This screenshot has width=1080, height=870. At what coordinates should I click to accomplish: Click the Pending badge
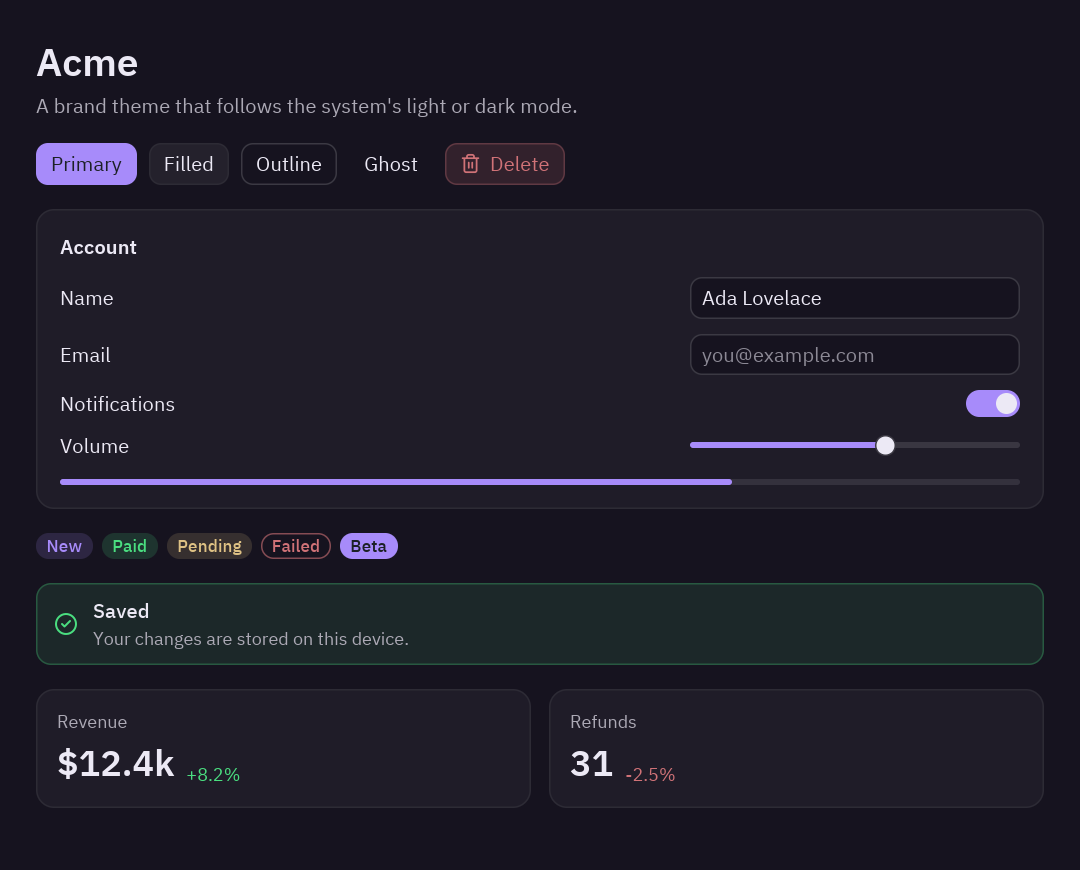click(x=209, y=546)
